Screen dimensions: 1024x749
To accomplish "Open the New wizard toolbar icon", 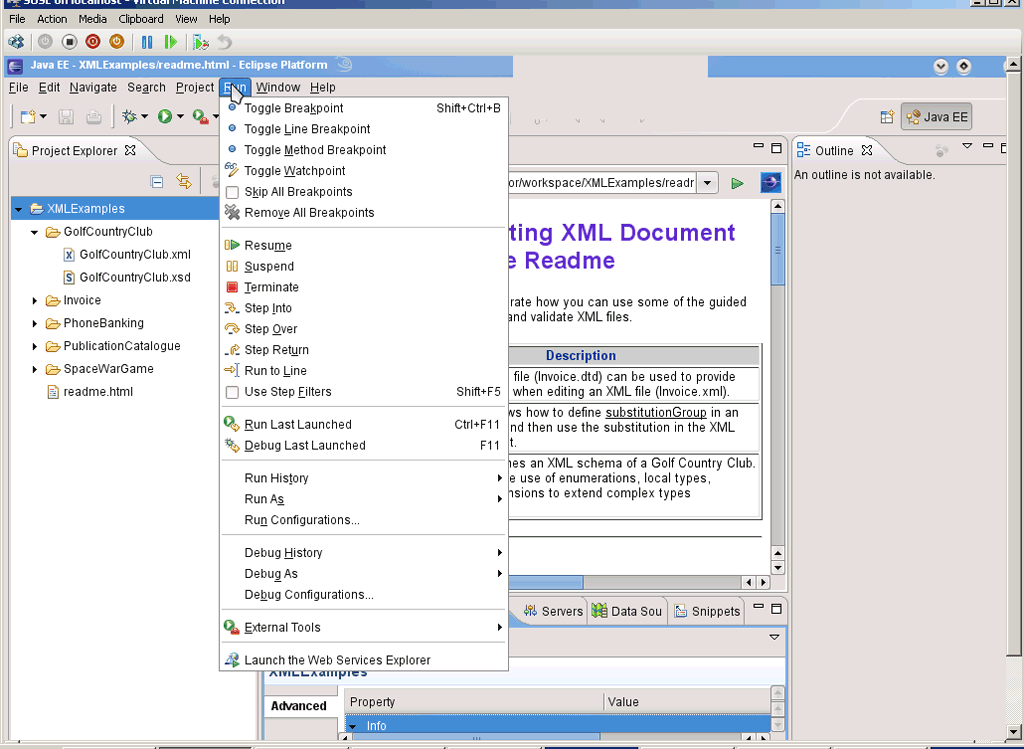I will 28,116.
